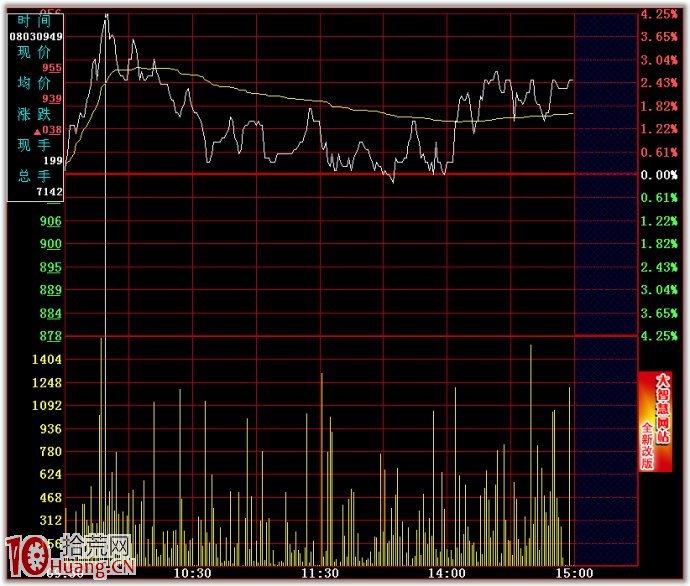Click the 624 volume axis label
The image size is (690, 586).
coord(51,474)
